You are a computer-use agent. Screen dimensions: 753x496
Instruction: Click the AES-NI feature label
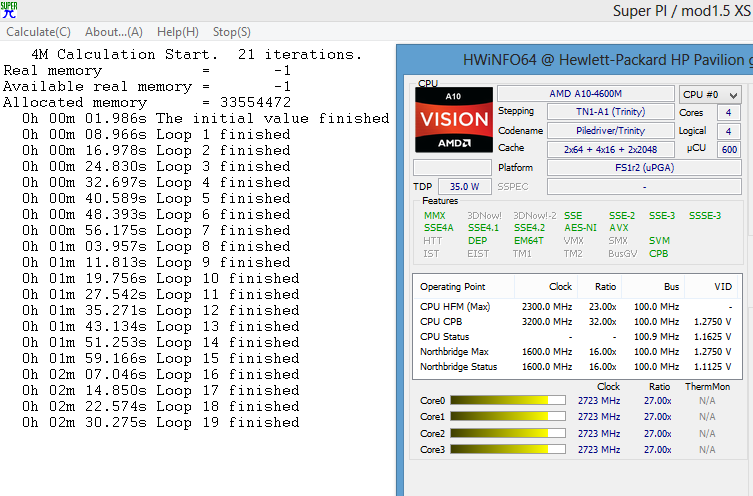[x=580, y=228]
